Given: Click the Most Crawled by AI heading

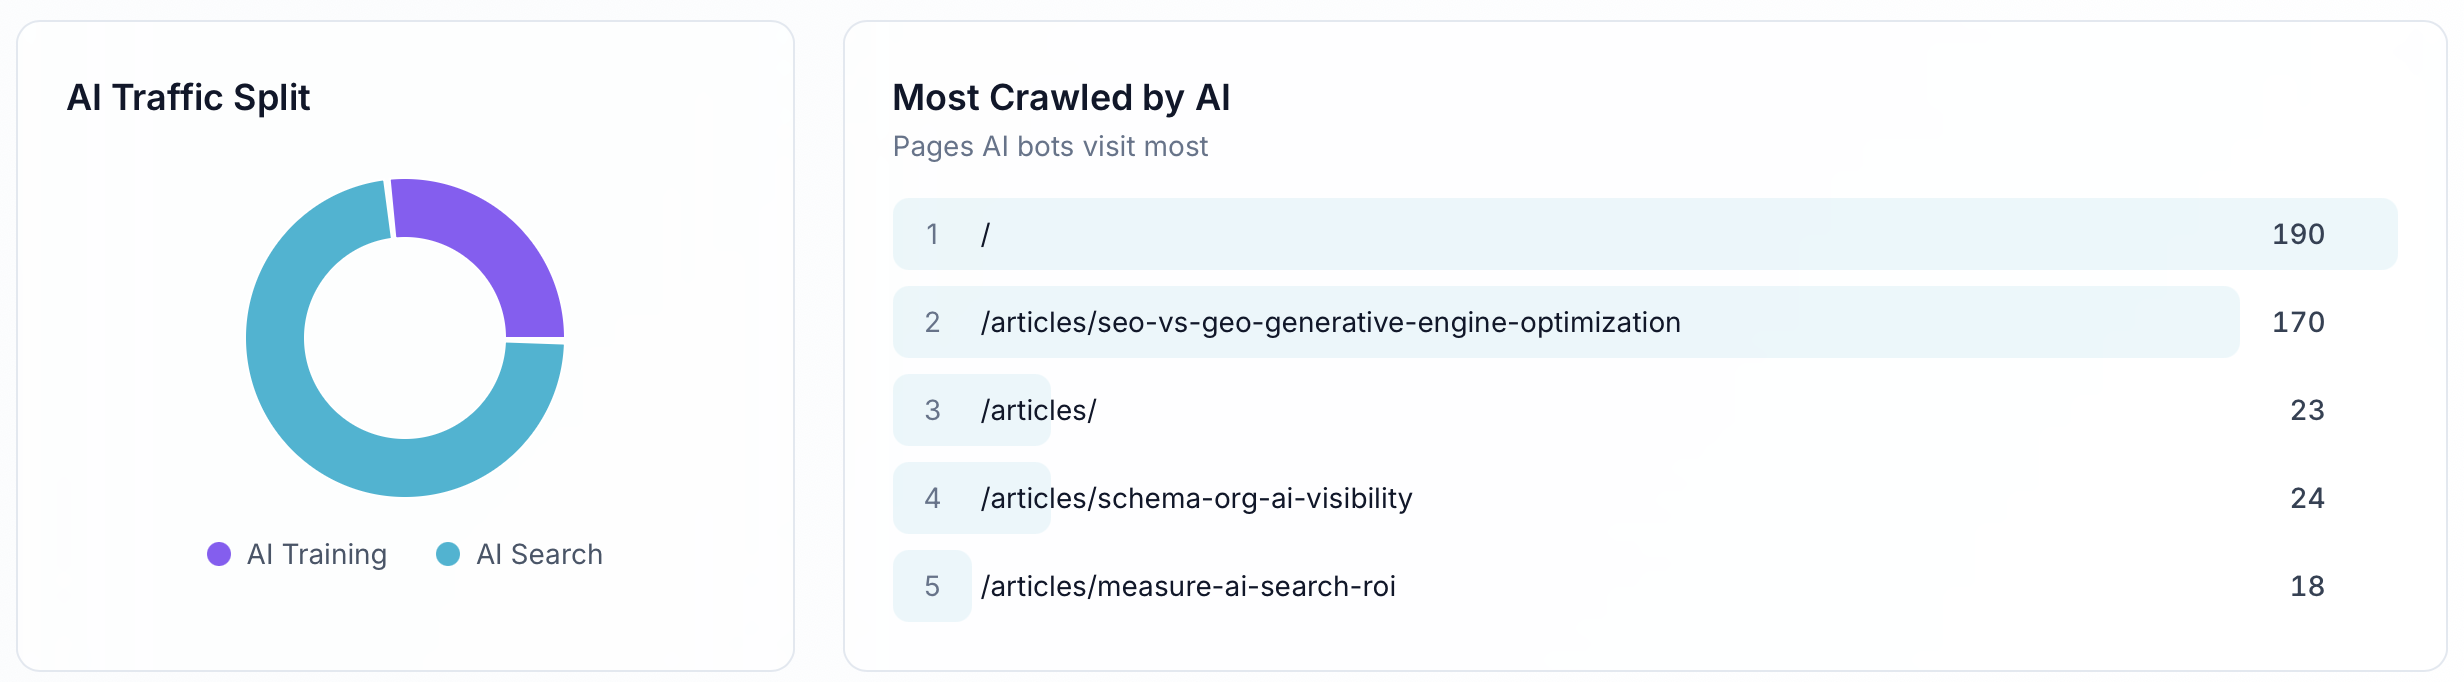Looking at the screenshot, I should tap(1061, 97).
